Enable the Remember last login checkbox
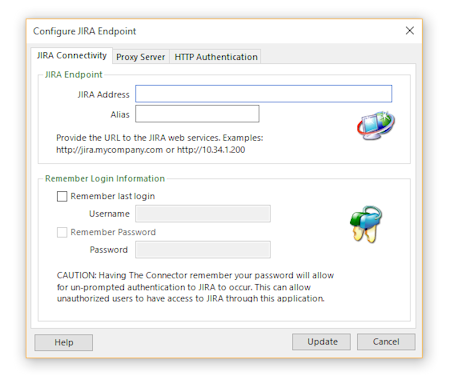This screenshot has width=450, height=380. [62, 196]
